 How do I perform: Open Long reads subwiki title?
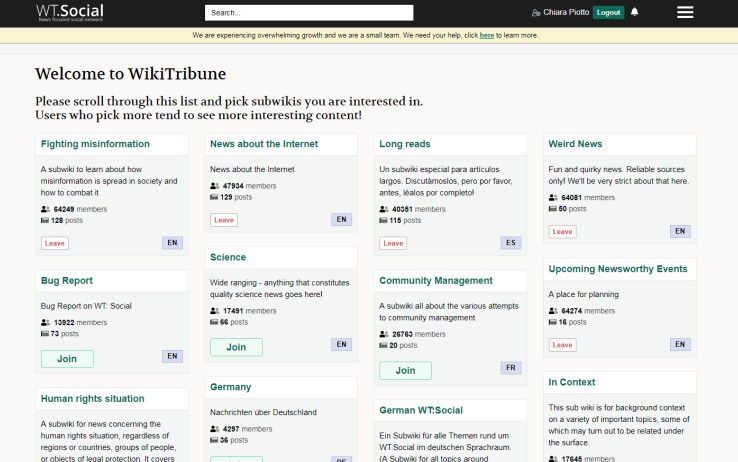point(405,144)
